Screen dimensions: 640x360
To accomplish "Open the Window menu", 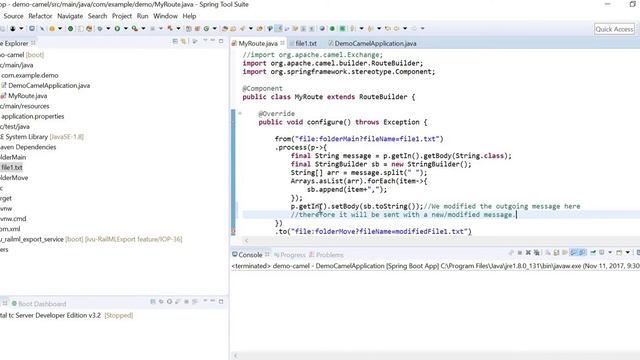I will click(165, 16).
